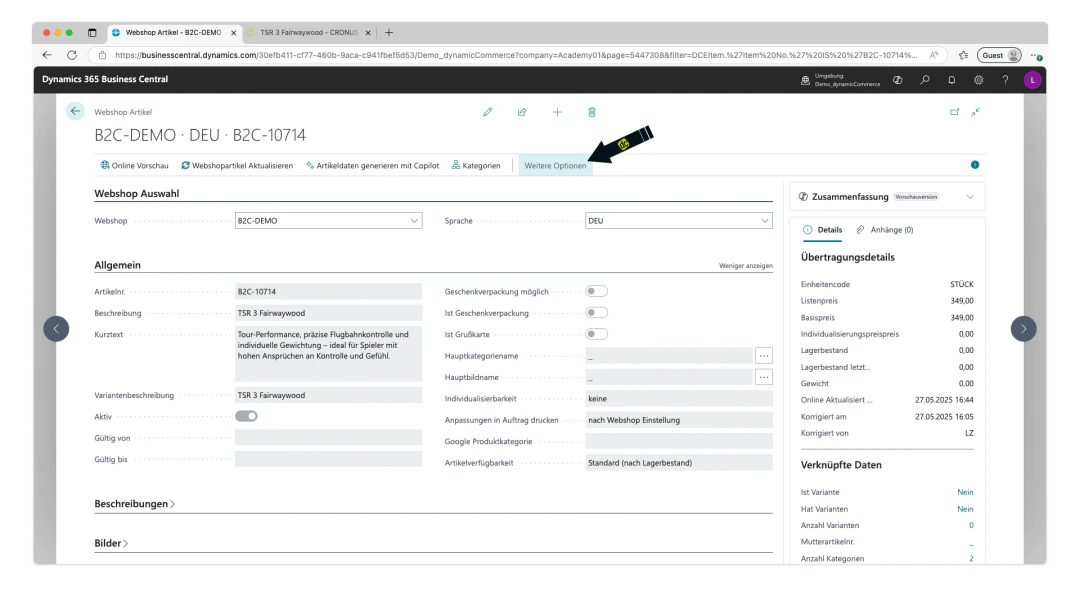Click the Individualisierbarkeit field keine

pos(678,399)
